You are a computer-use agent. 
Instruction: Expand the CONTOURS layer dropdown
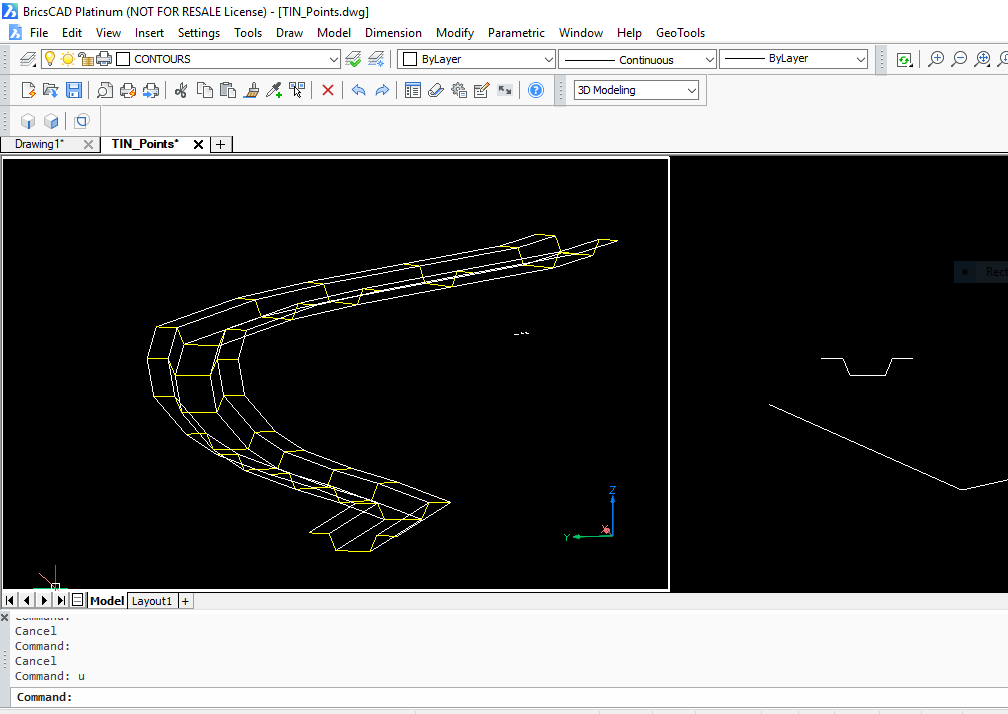pos(334,59)
